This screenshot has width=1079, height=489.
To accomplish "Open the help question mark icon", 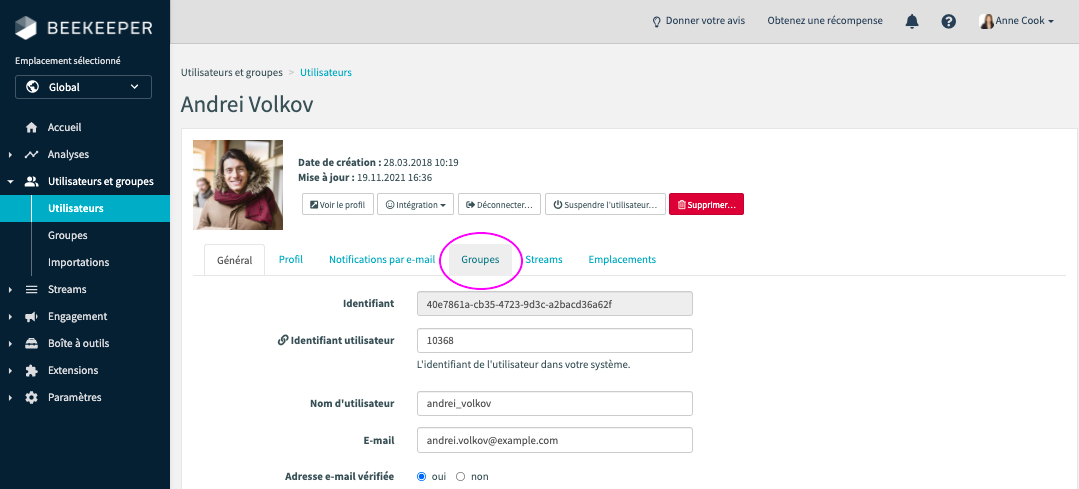I will (x=949, y=21).
